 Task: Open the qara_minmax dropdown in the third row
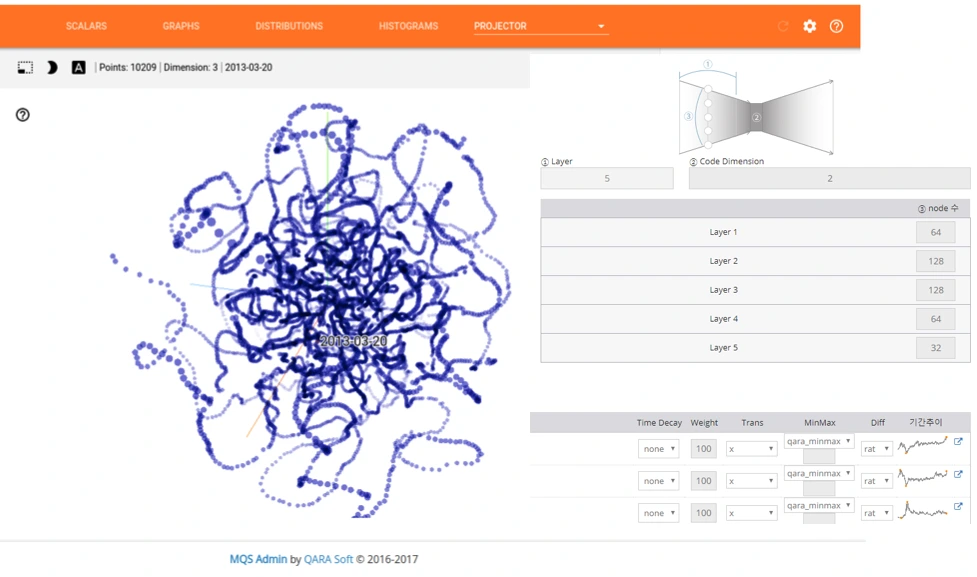(819, 505)
